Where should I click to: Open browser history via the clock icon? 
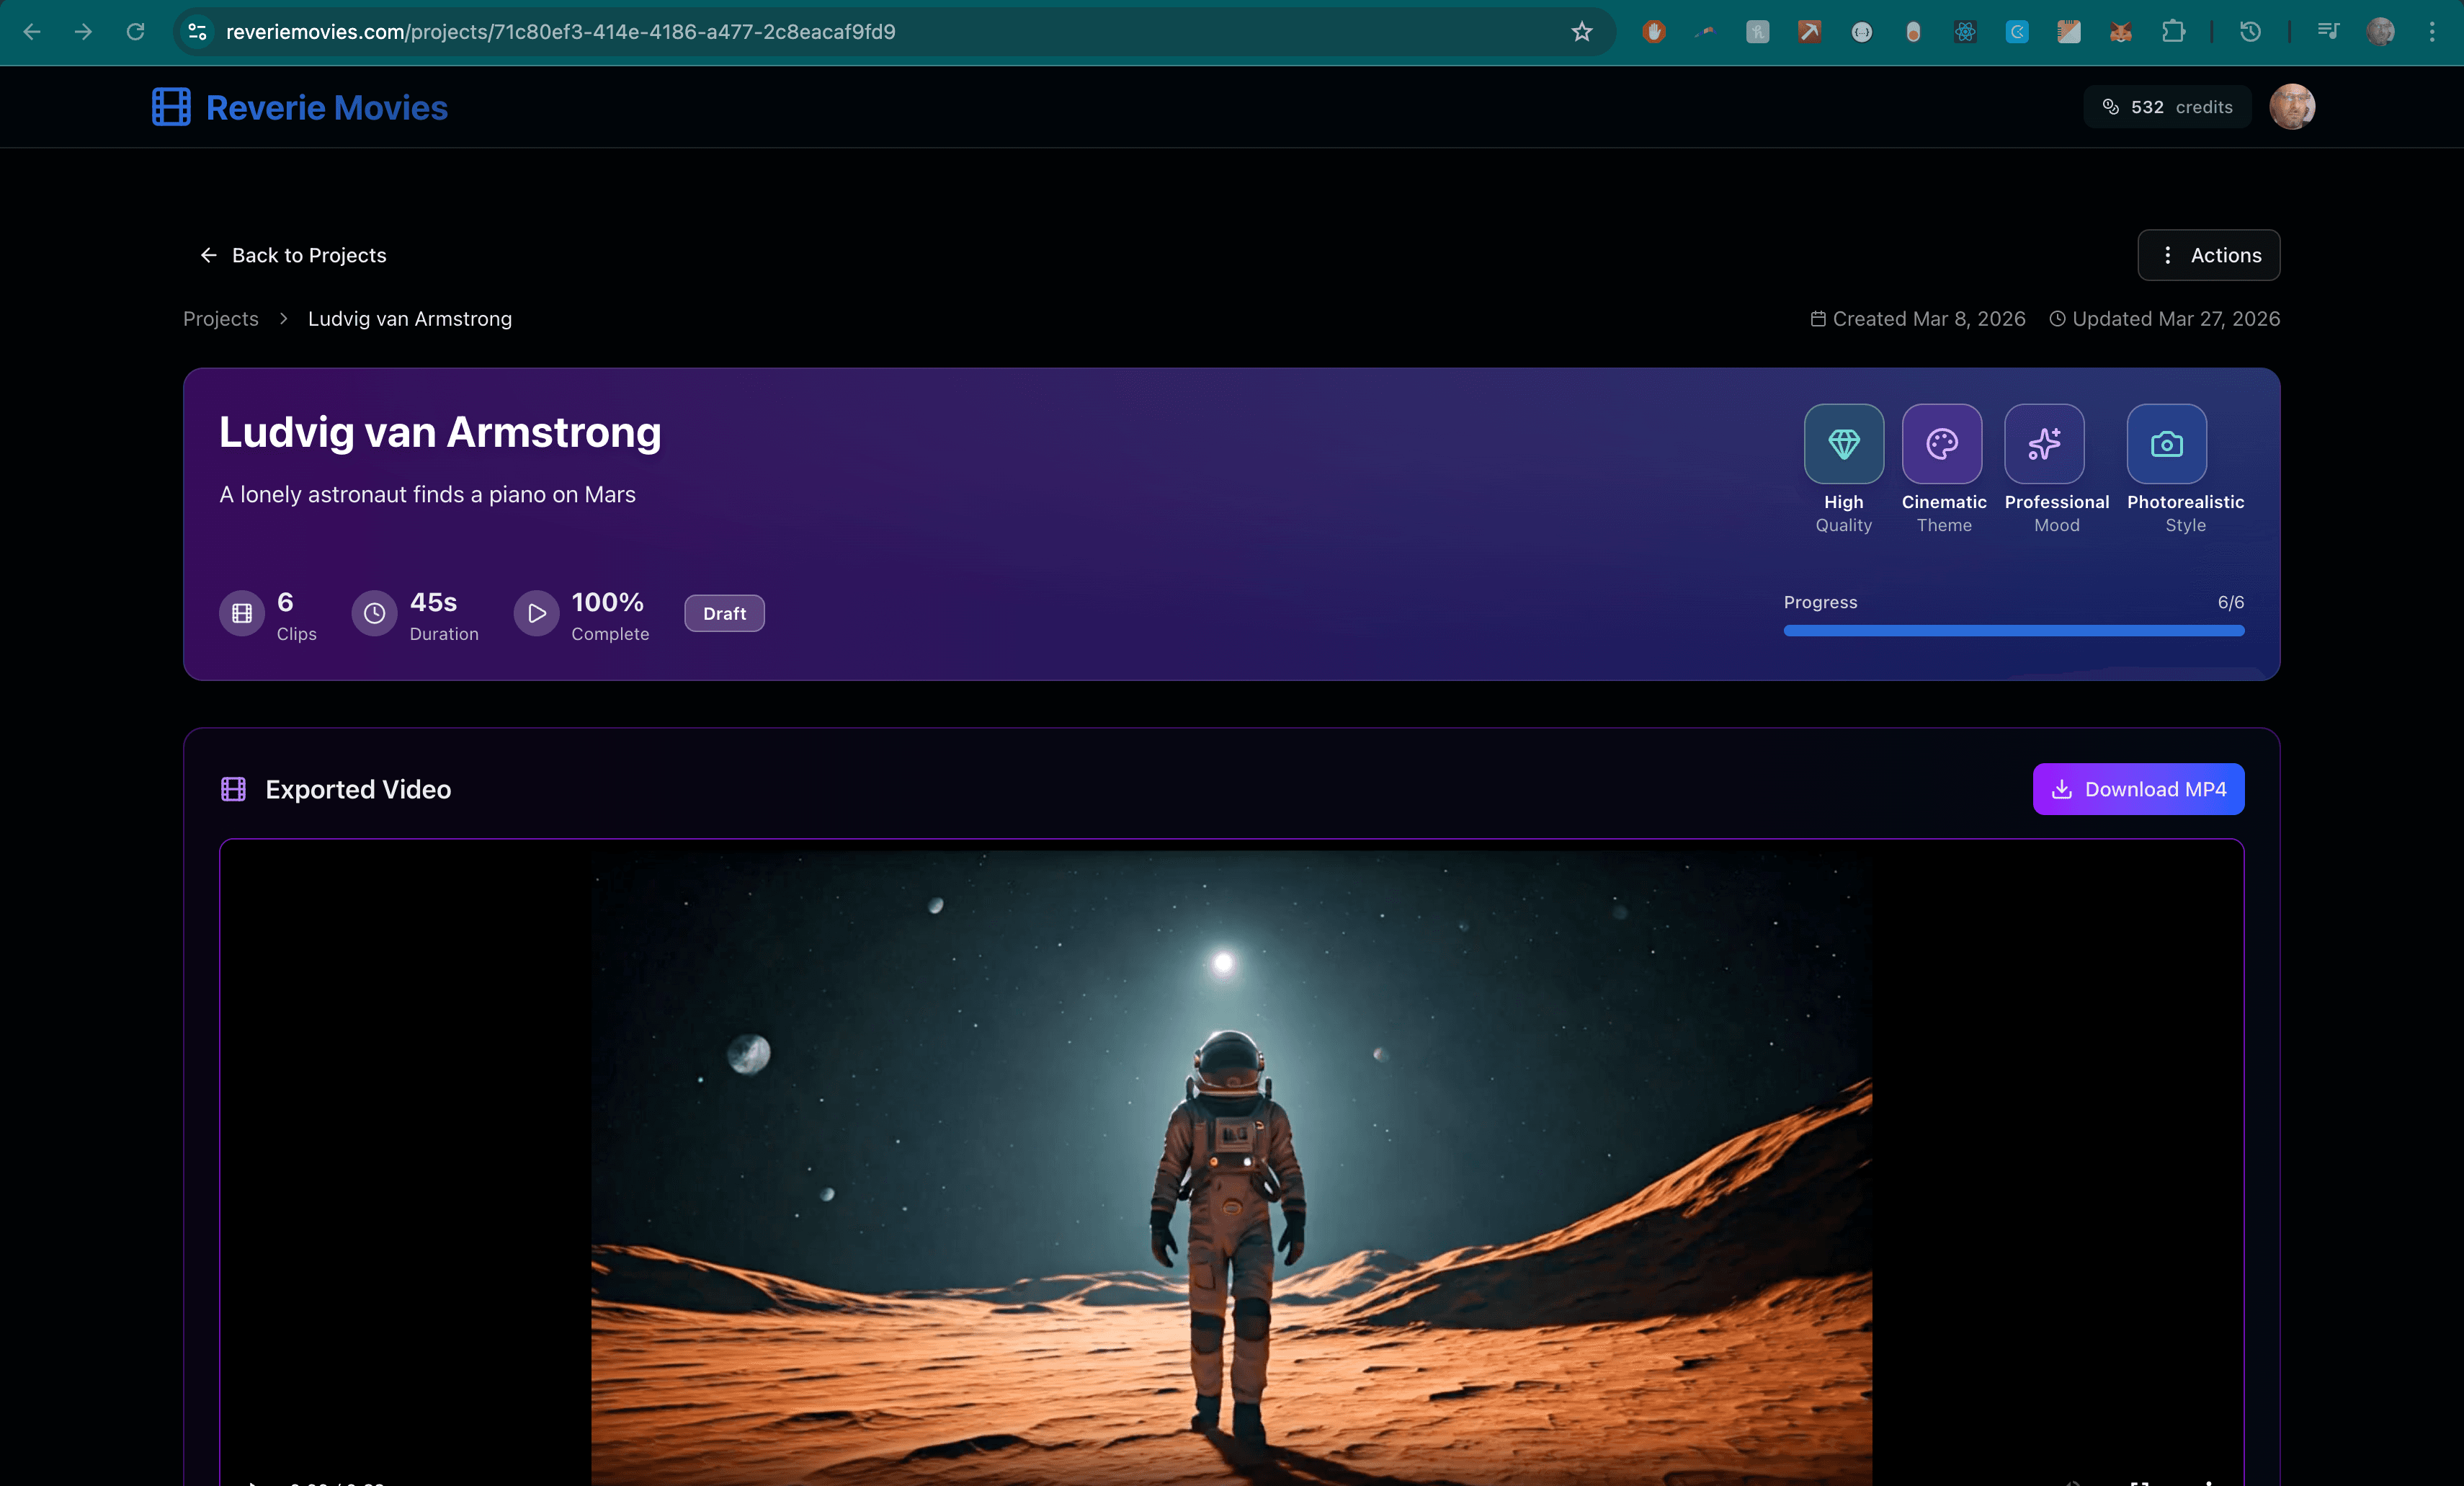2250,31
